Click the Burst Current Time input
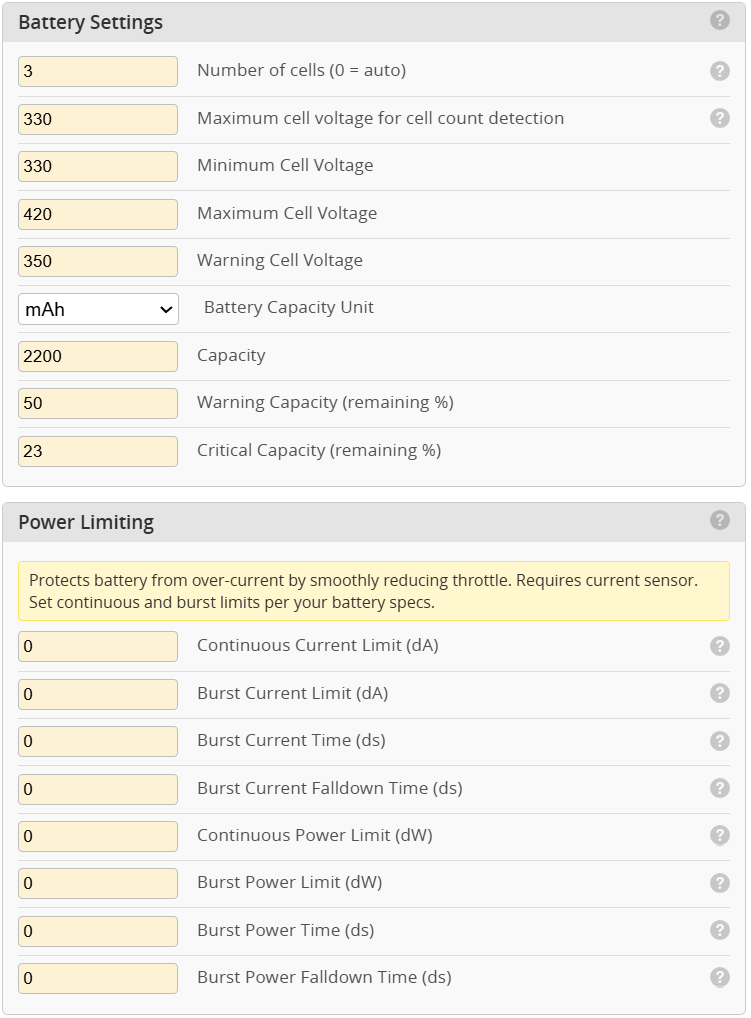Viewport: 751px width, 1018px height. click(98, 741)
